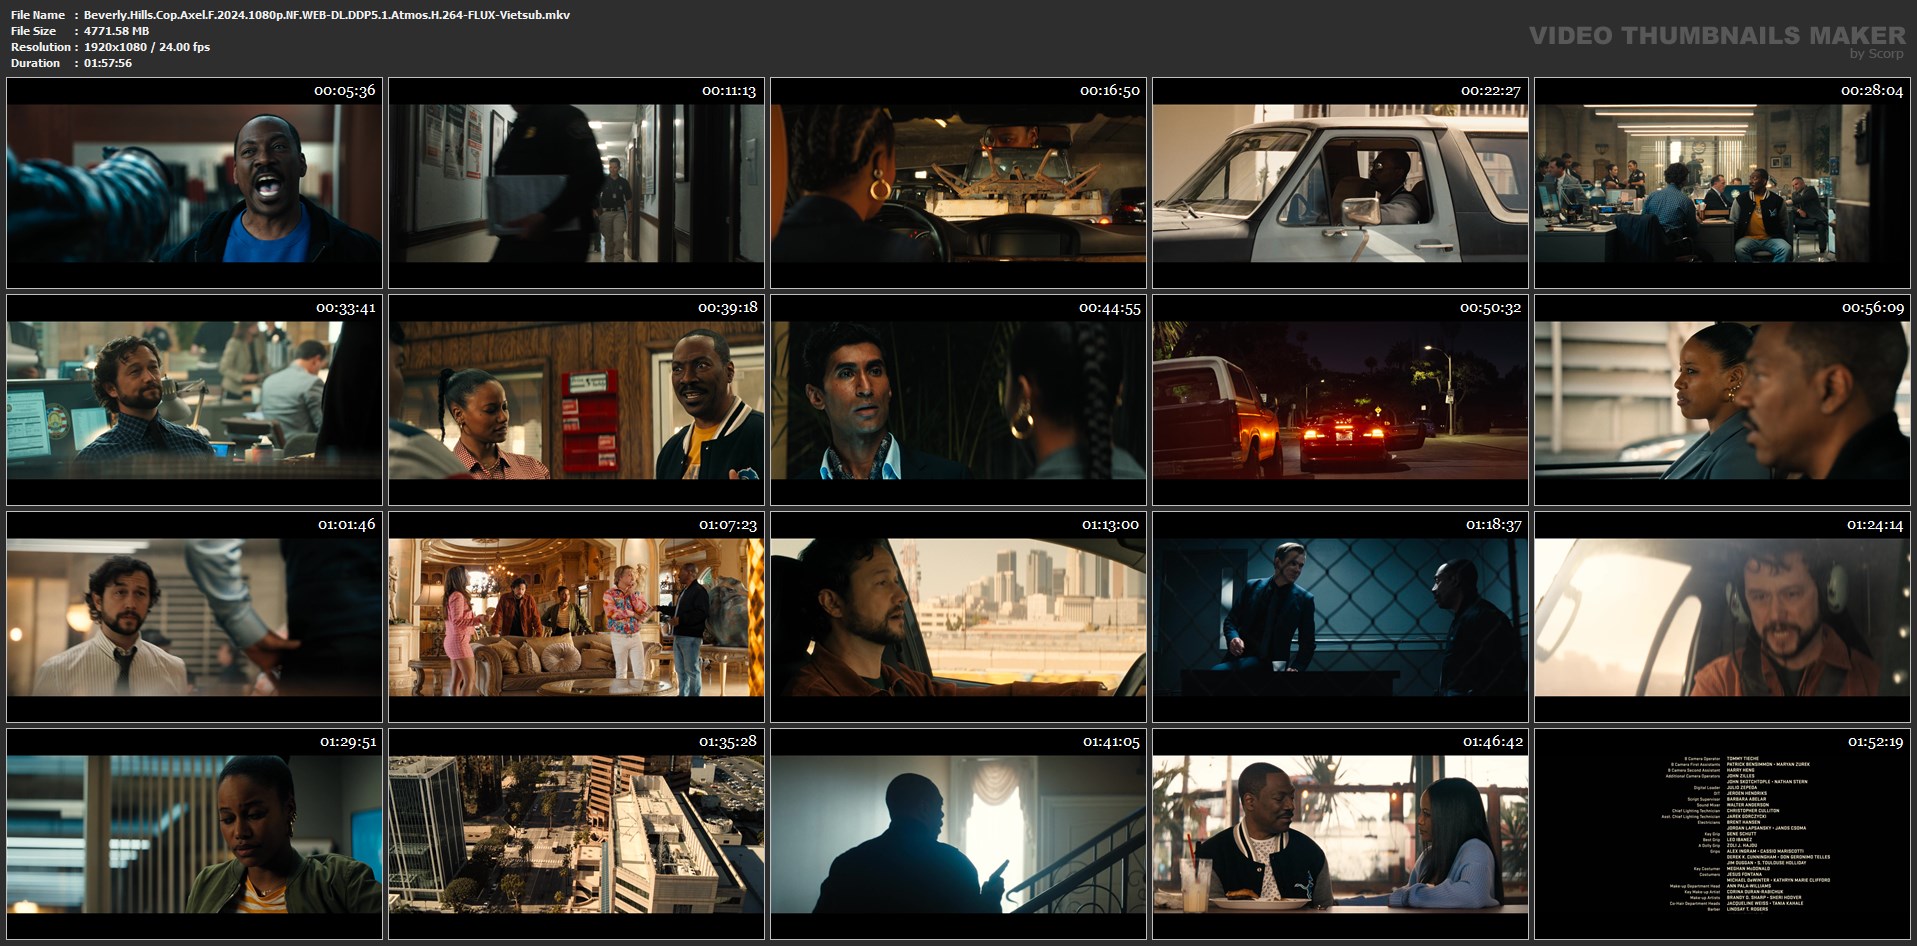This screenshot has height=946, width=1917.
Task: Pick the mansion interior thumbnail at 01:07:23
Action: [576, 617]
